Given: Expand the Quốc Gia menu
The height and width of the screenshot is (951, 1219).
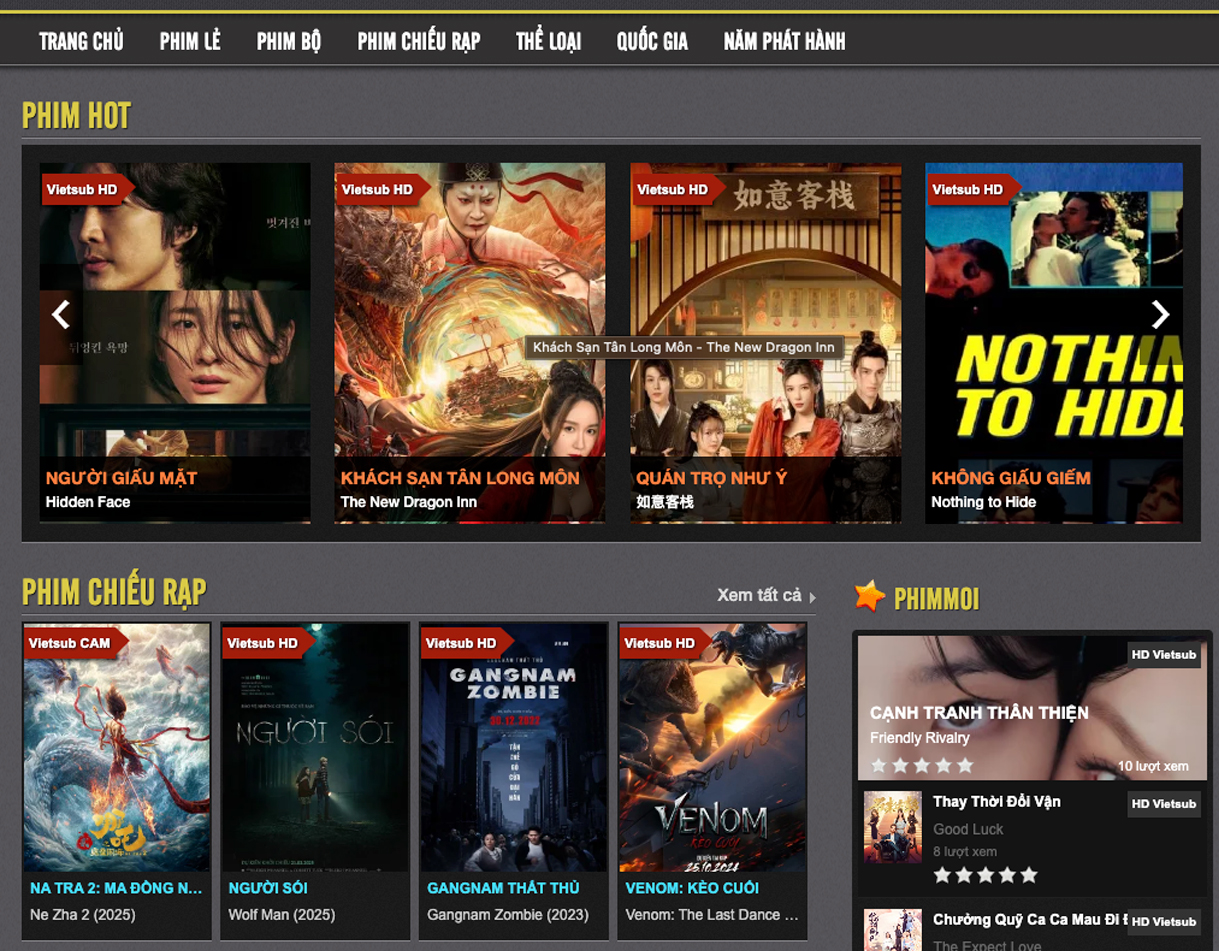Looking at the screenshot, I should pos(652,41).
